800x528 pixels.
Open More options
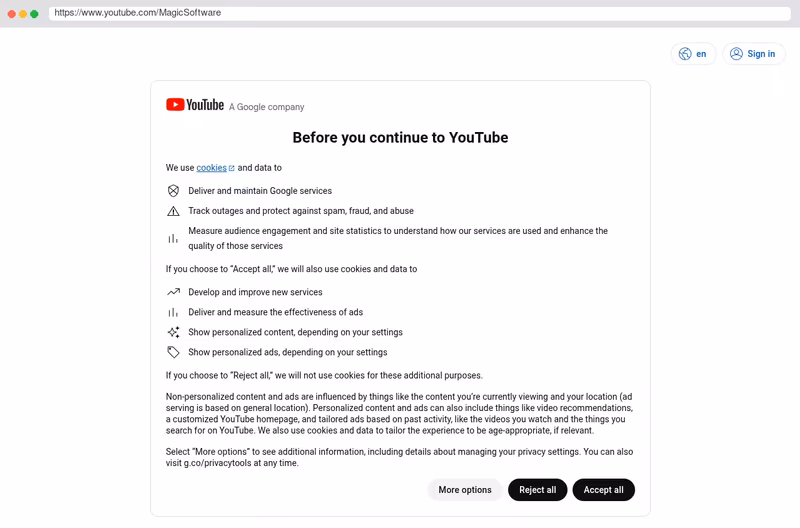pyautogui.click(x=465, y=490)
